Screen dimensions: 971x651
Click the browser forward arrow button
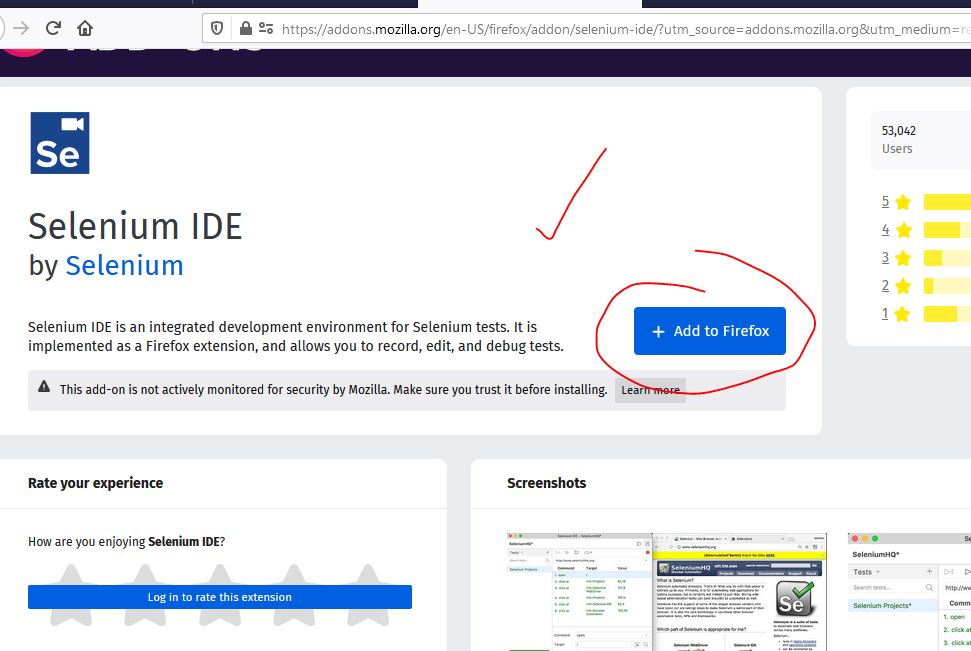coord(21,28)
